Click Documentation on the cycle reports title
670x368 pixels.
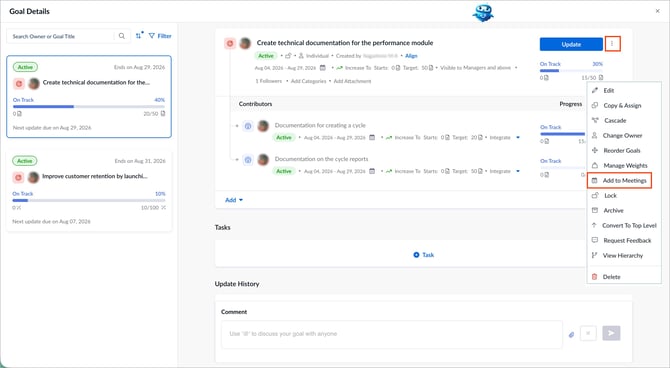point(321,159)
